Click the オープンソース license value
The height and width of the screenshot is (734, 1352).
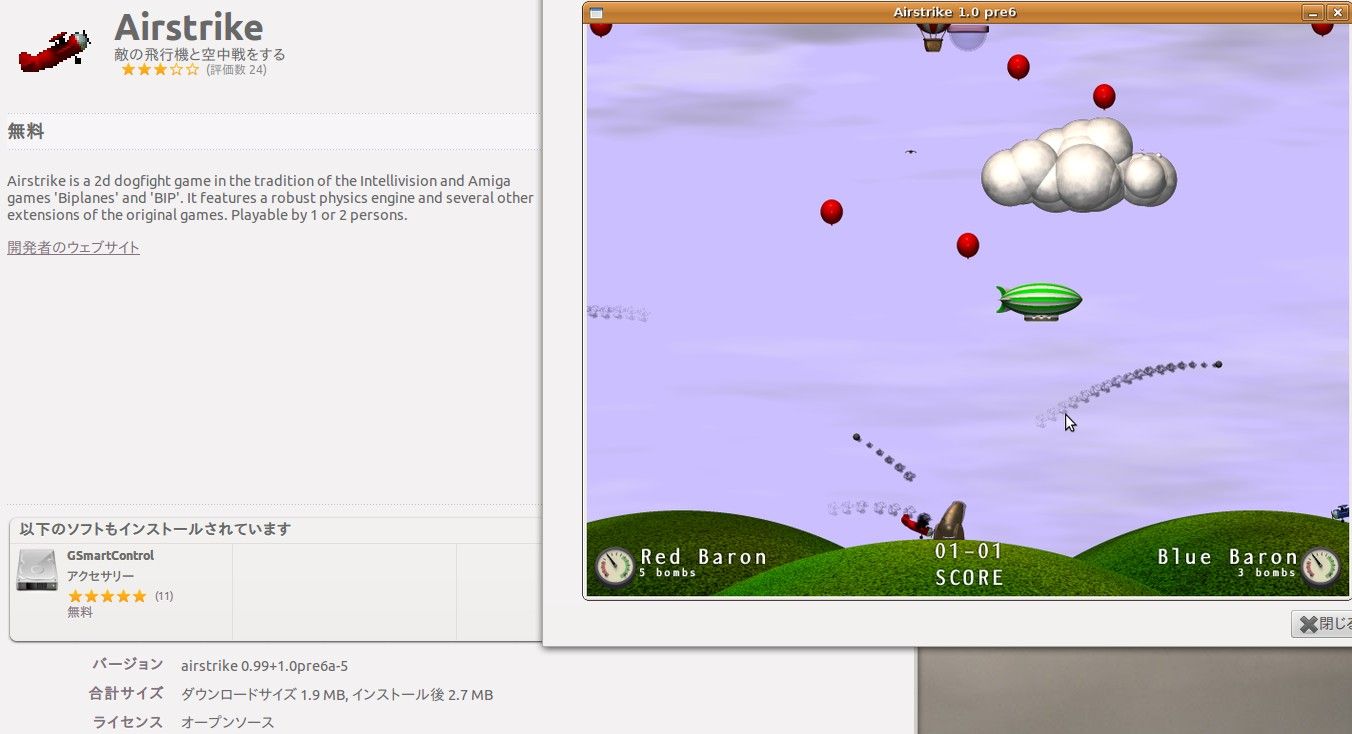click(227, 722)
